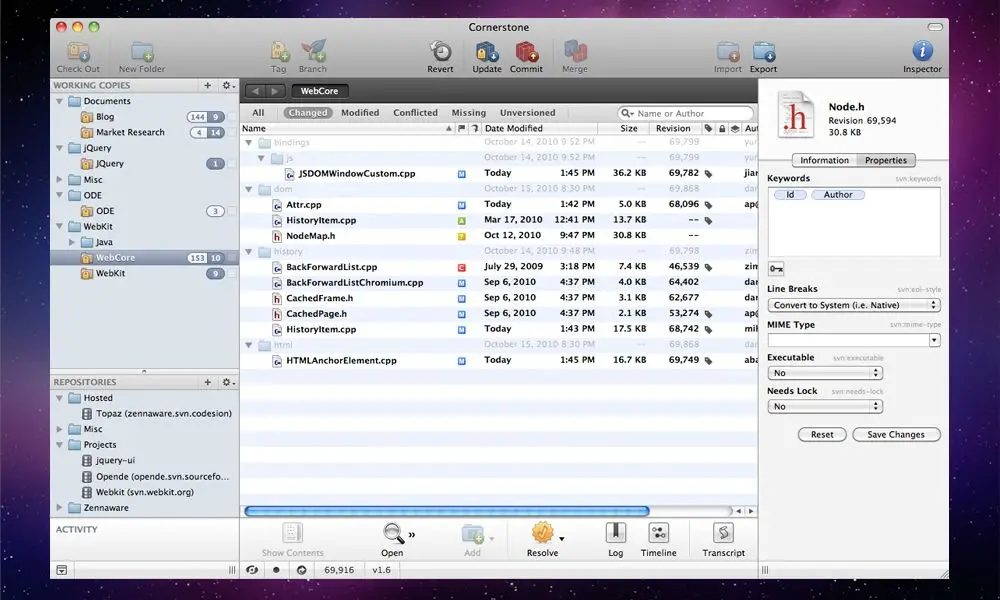
Task: Open the Line Breaks dropdown
Action: (x=854, y=305)
